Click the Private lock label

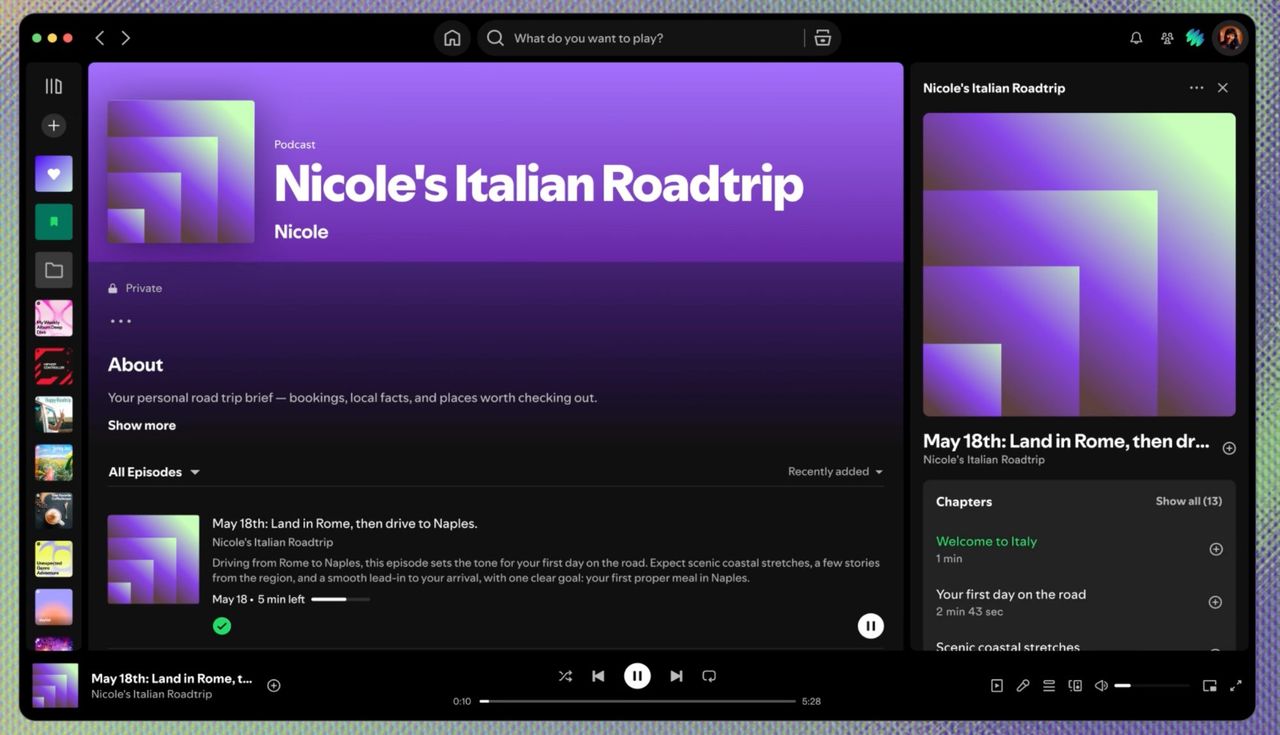click(135, 288)
